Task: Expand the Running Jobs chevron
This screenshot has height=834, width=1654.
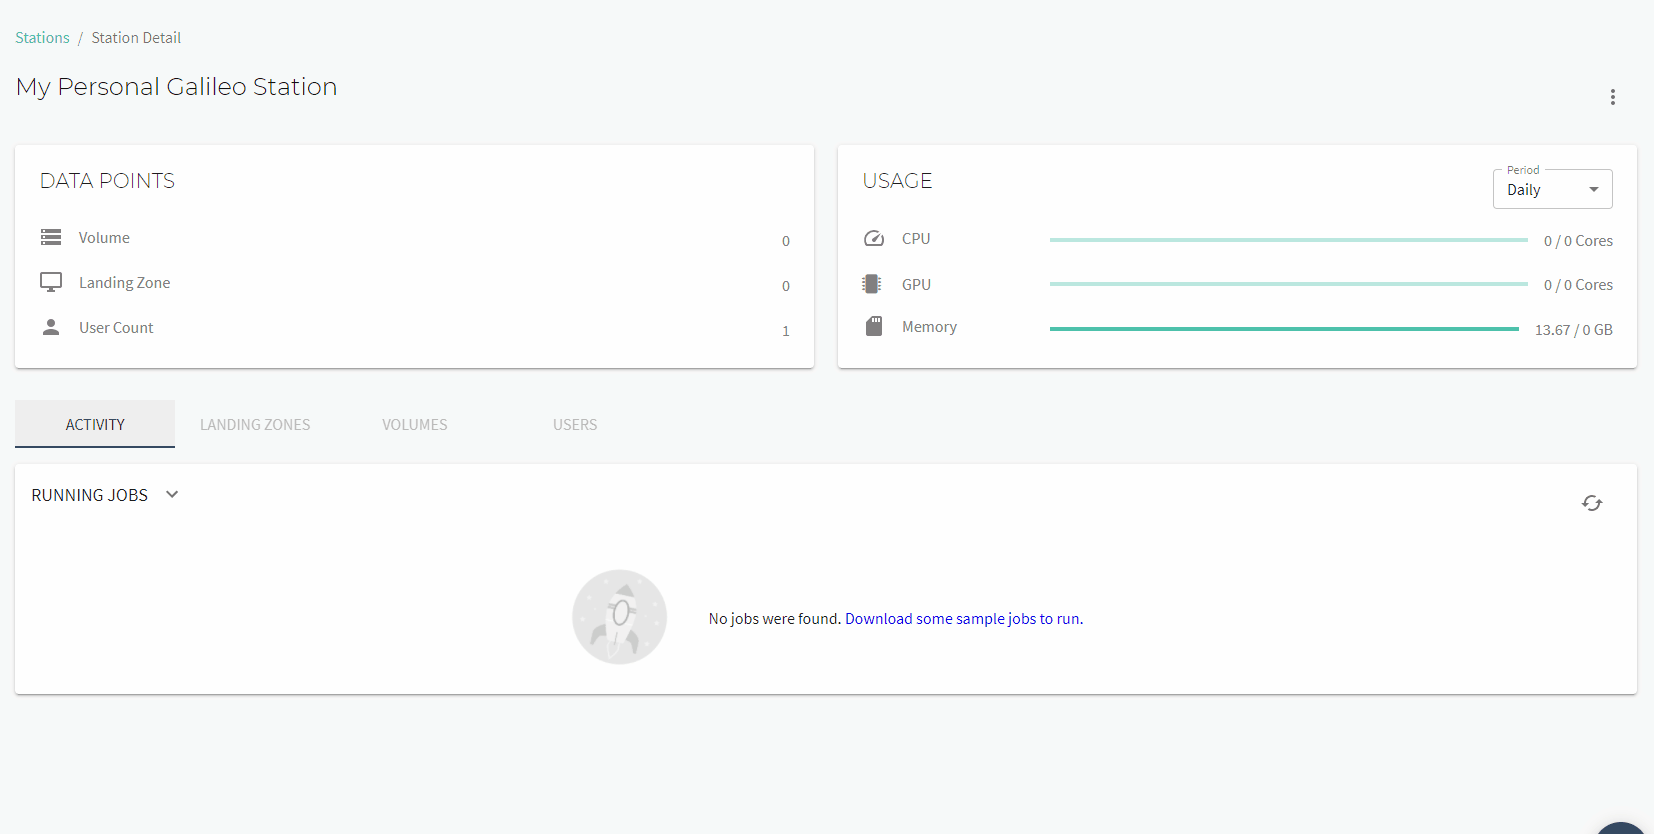Action: tap(172, 494)
